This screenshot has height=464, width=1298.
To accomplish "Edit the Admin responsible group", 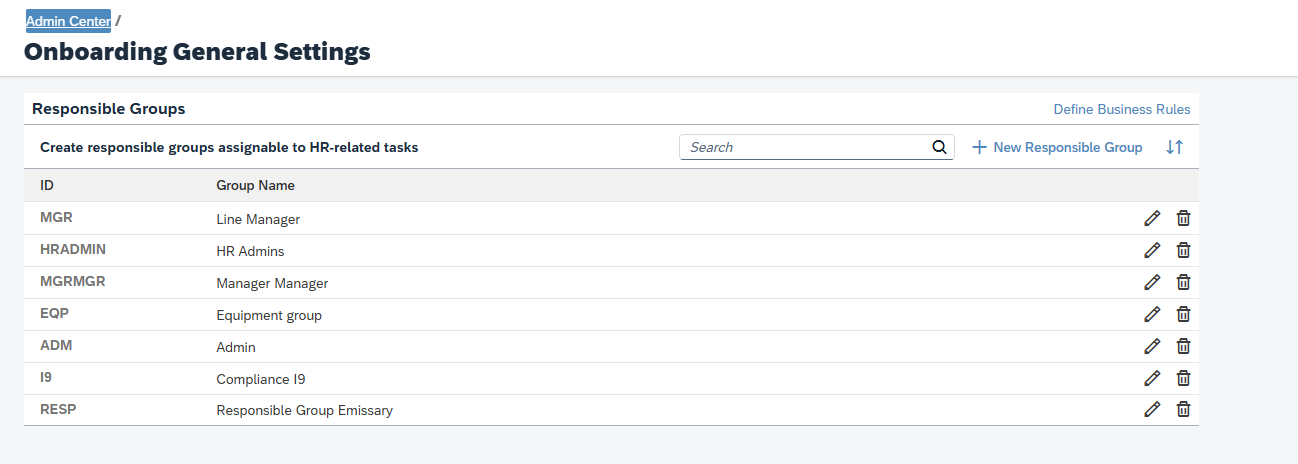I will (x=1152, y=346).
